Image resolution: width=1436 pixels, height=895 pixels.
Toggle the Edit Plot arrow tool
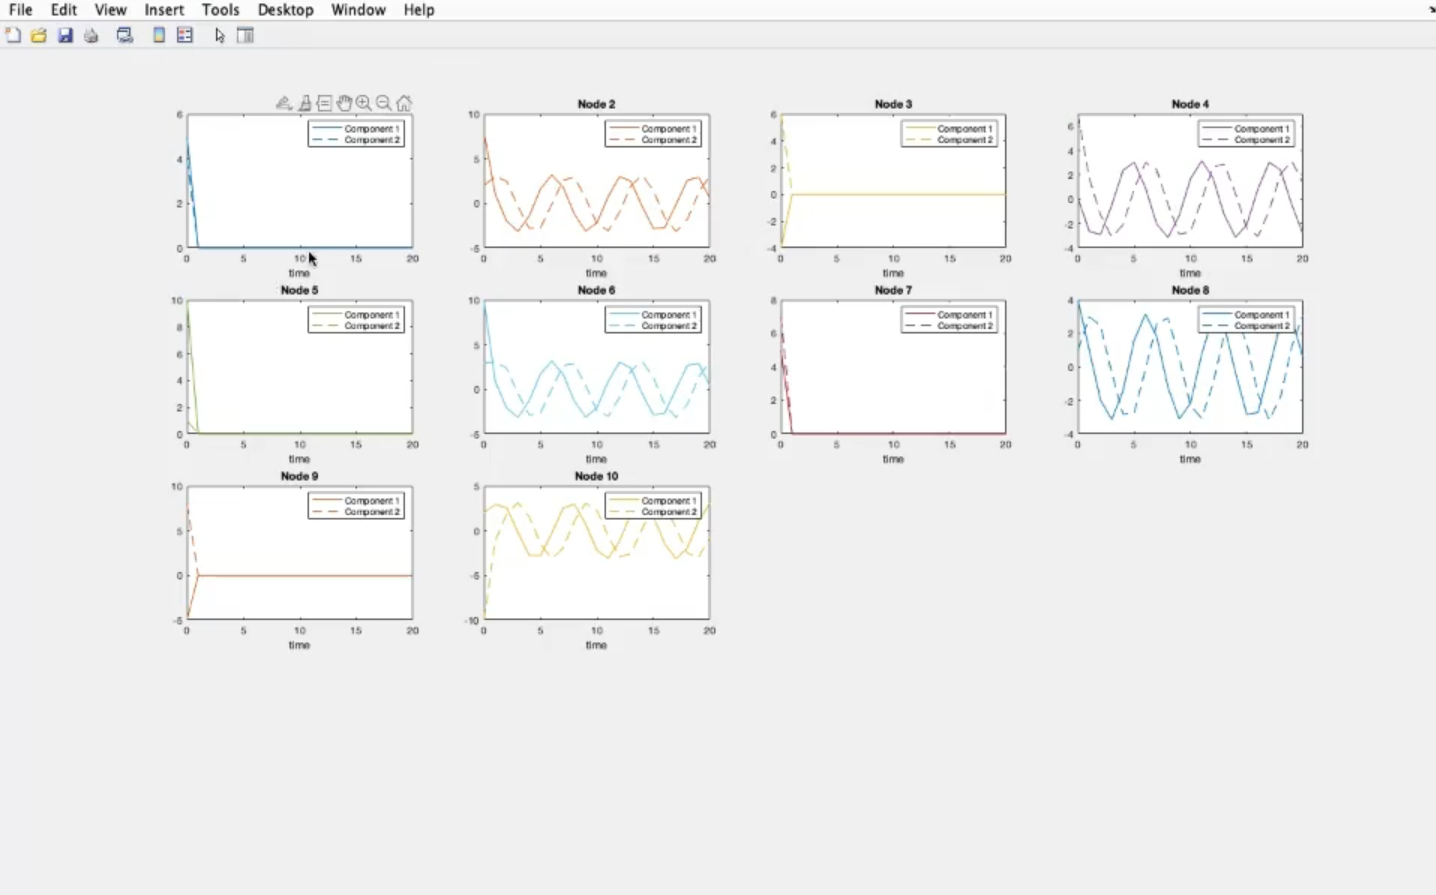[x=220, y=36]
